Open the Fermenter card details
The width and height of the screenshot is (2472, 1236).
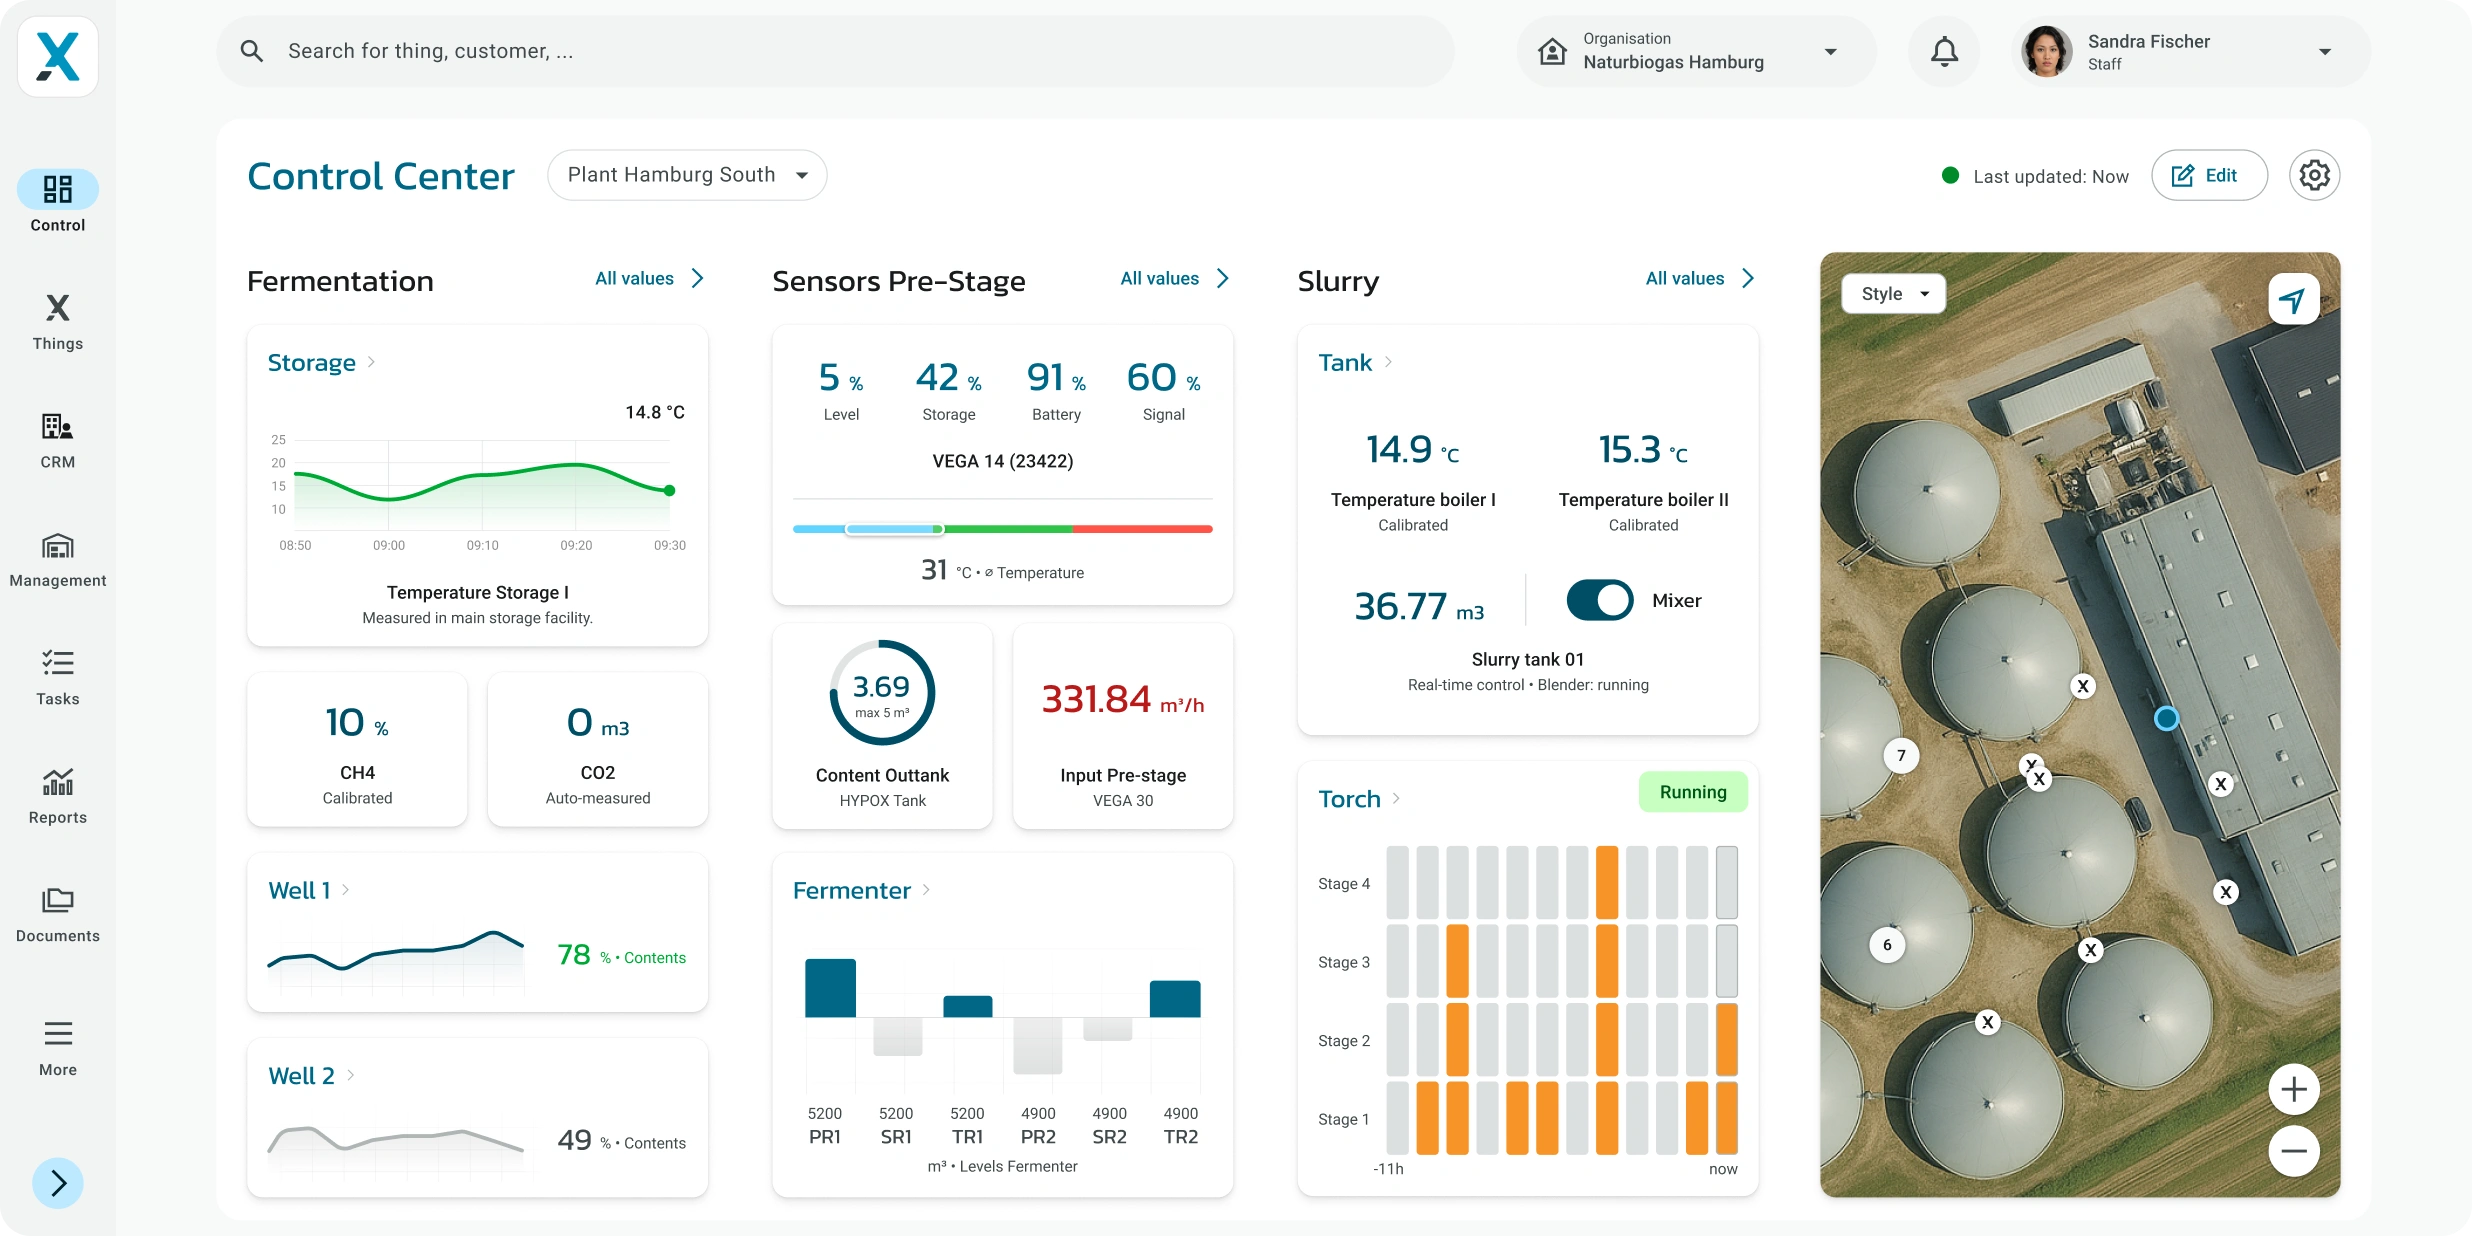[x=861, y=890]
